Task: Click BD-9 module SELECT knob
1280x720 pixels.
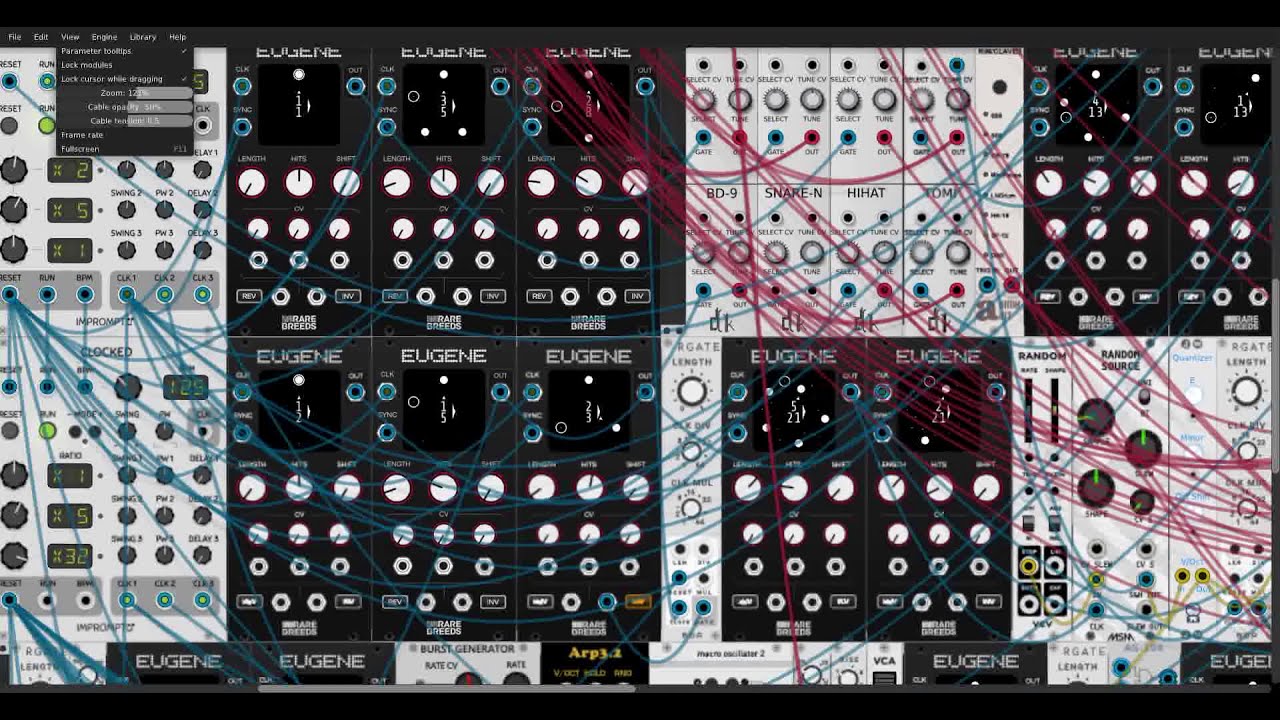Action: pos(704,252)
